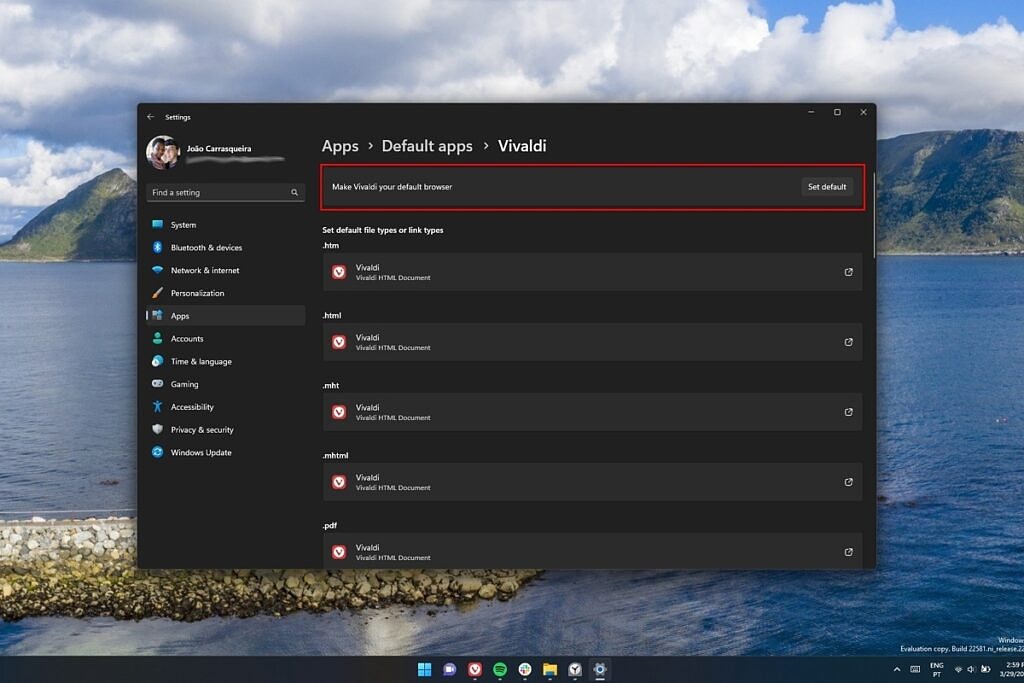This screenshot has height=683, width=1024.
Task: Click the Accessibility figure icon
Action: pos(157,407)
